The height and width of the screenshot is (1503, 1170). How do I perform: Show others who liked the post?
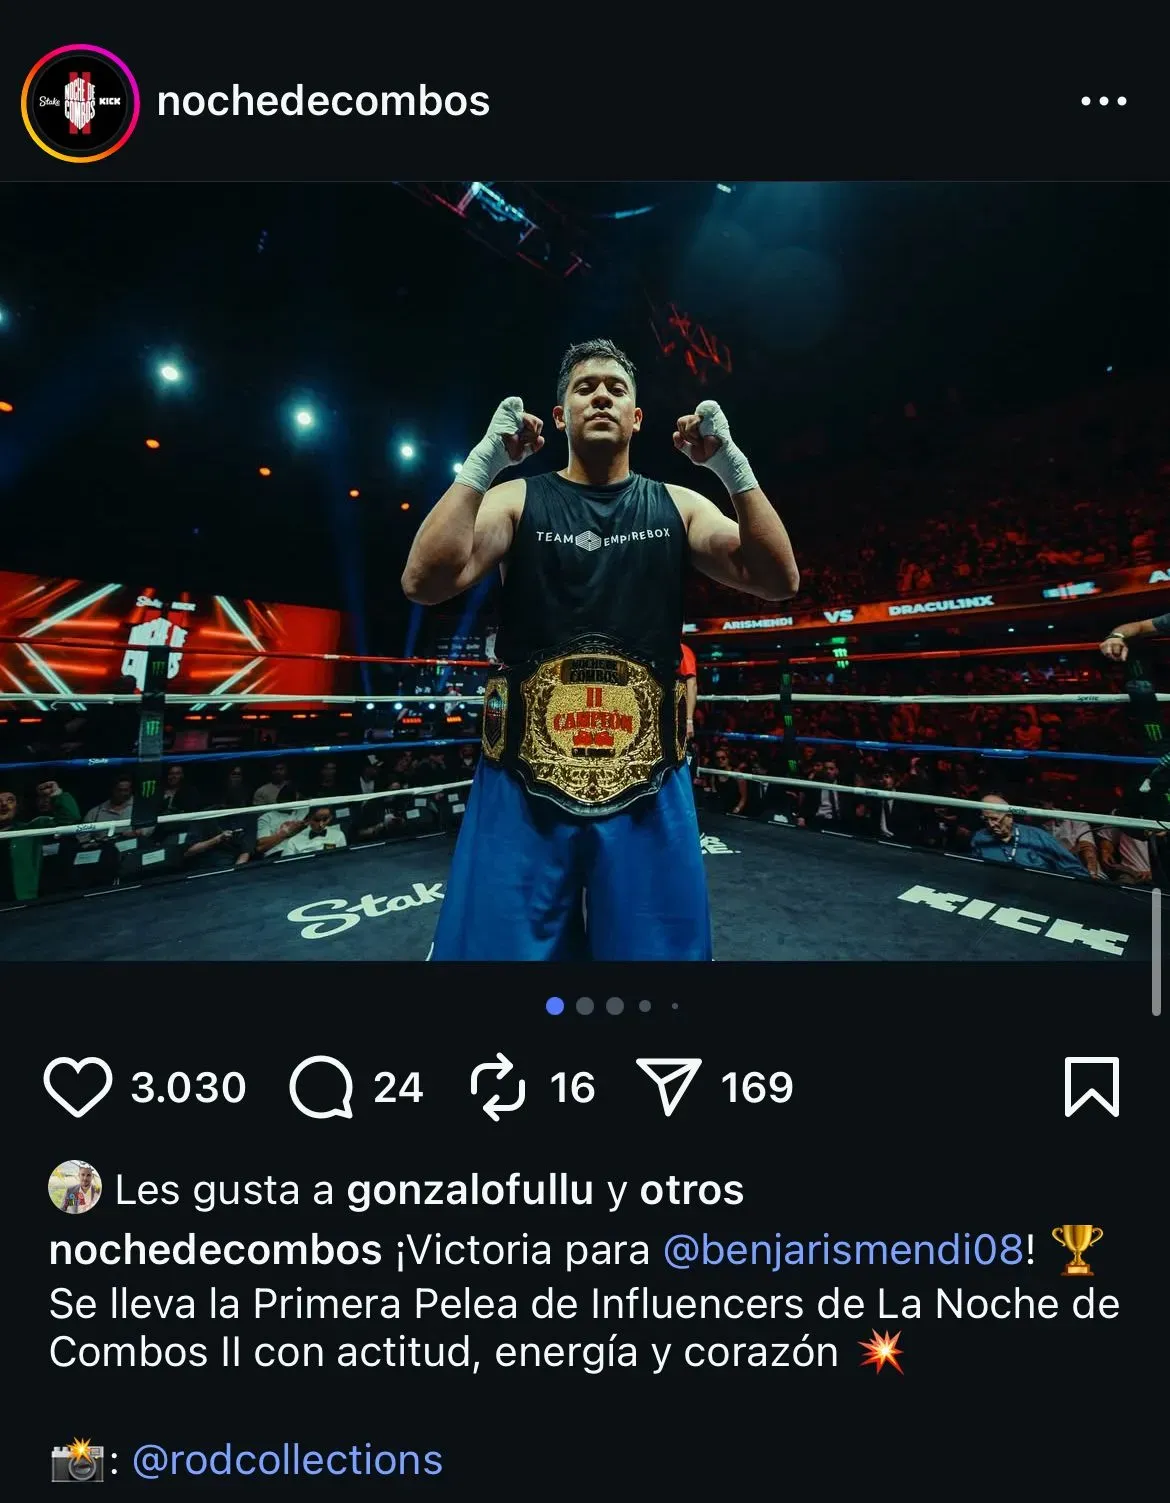coord(692,1190)
